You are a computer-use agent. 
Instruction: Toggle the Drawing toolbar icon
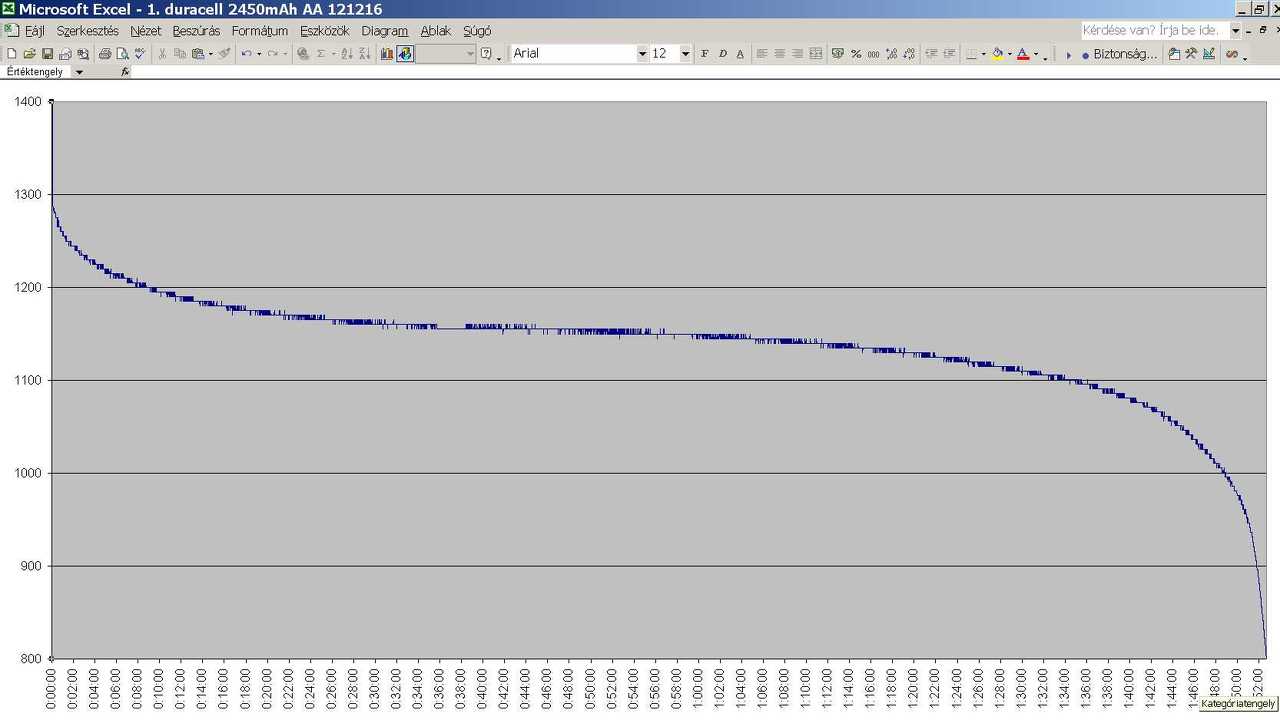click(x=405, y=54)
